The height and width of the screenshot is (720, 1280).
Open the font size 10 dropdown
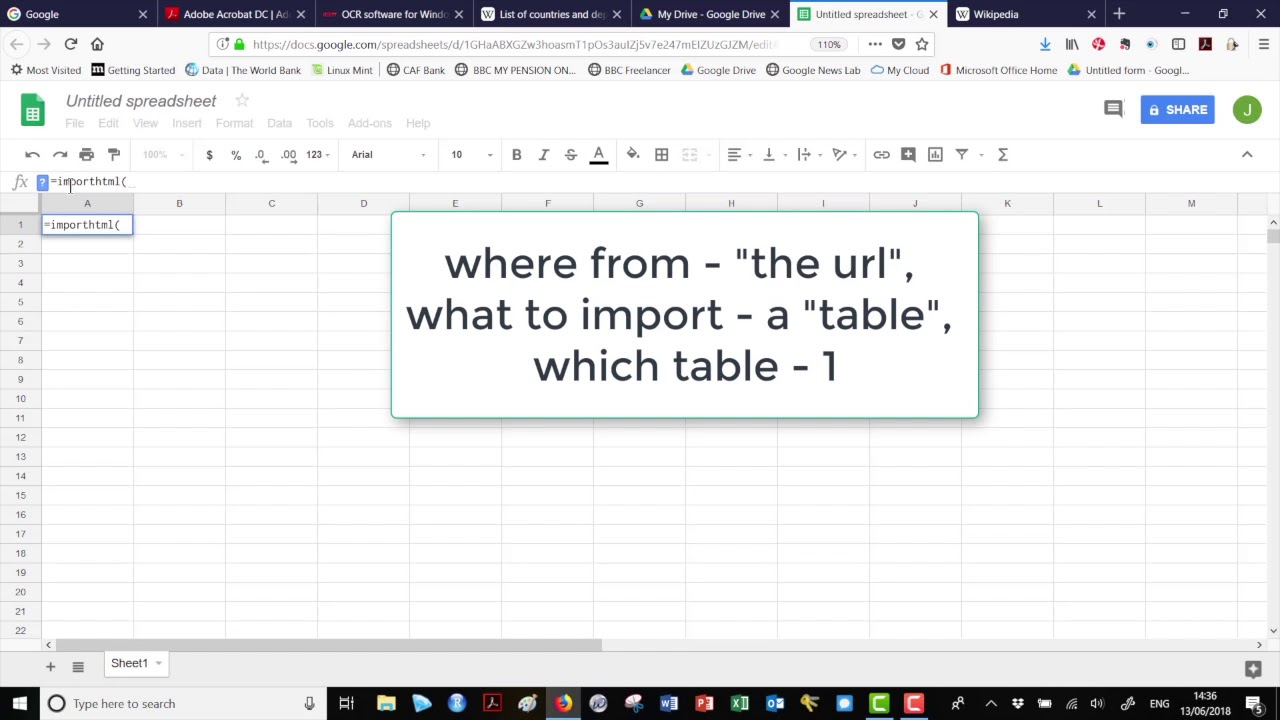click(x=471, y=154)
